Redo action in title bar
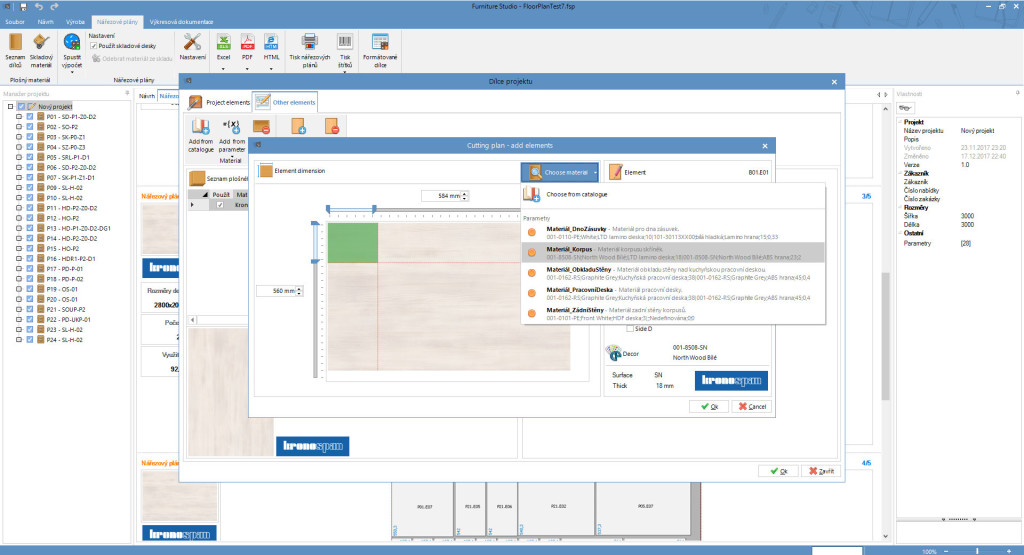 click(54, 7)
